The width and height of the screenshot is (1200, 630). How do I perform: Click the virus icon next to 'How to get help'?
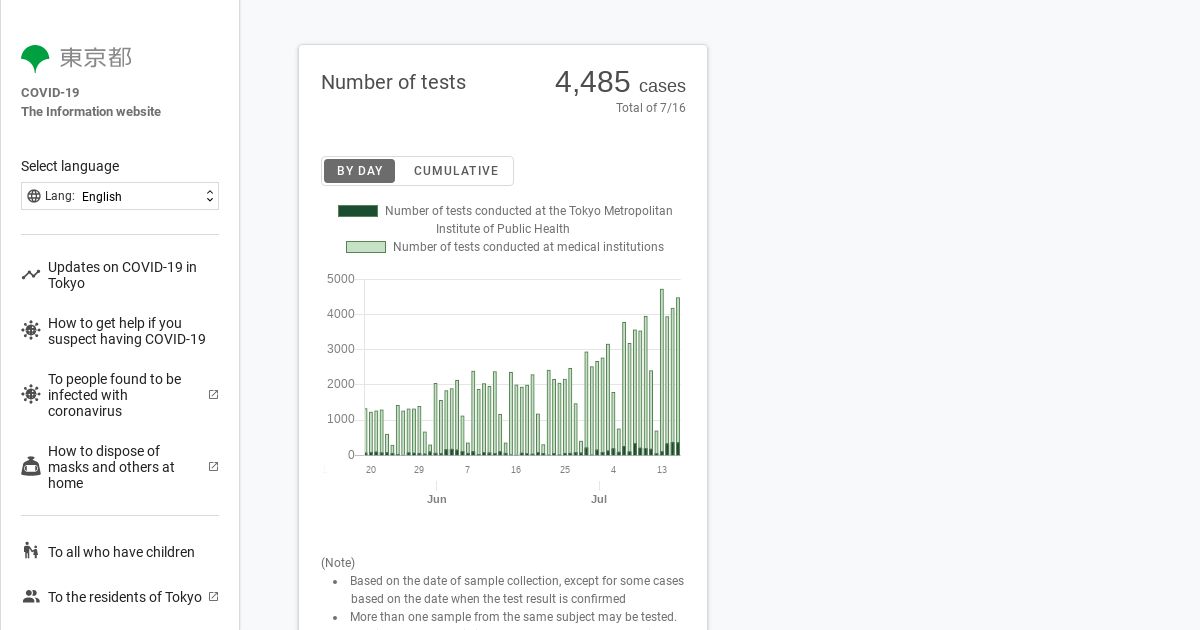tap(31, 331)
